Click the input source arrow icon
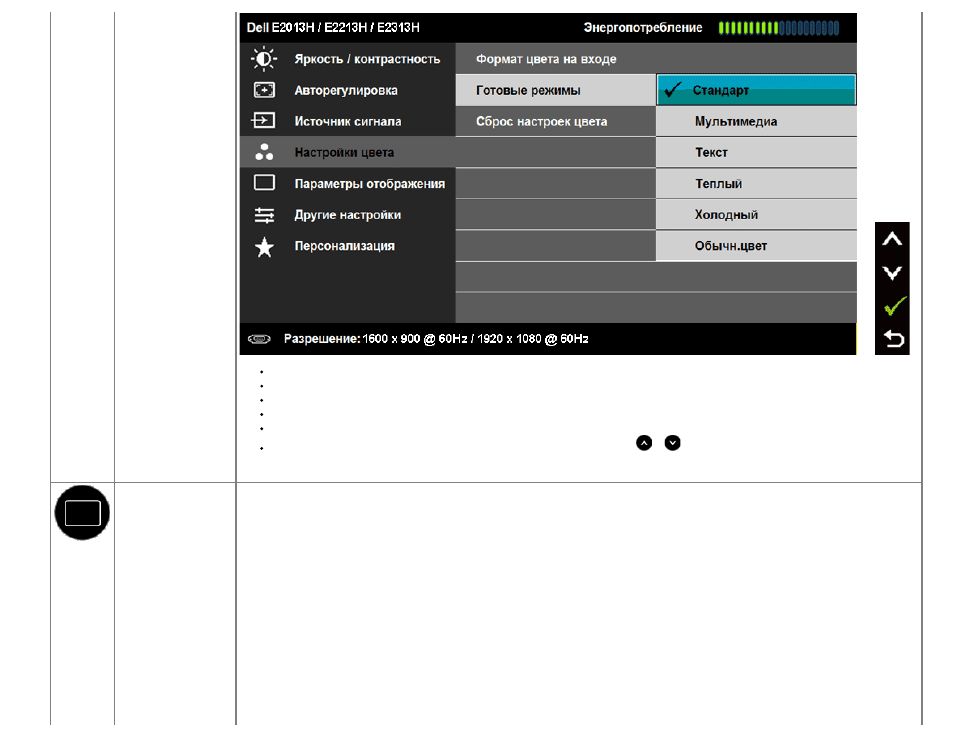 (x=263, y=121)
